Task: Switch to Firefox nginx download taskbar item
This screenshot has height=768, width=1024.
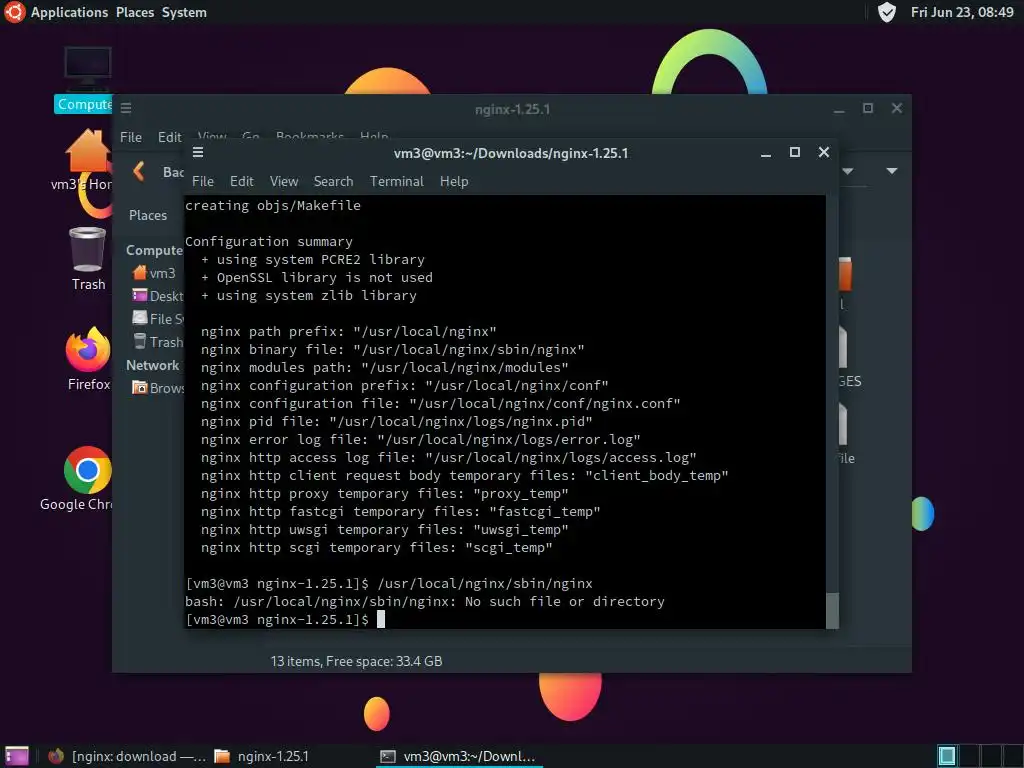Action: pos(127,756)
